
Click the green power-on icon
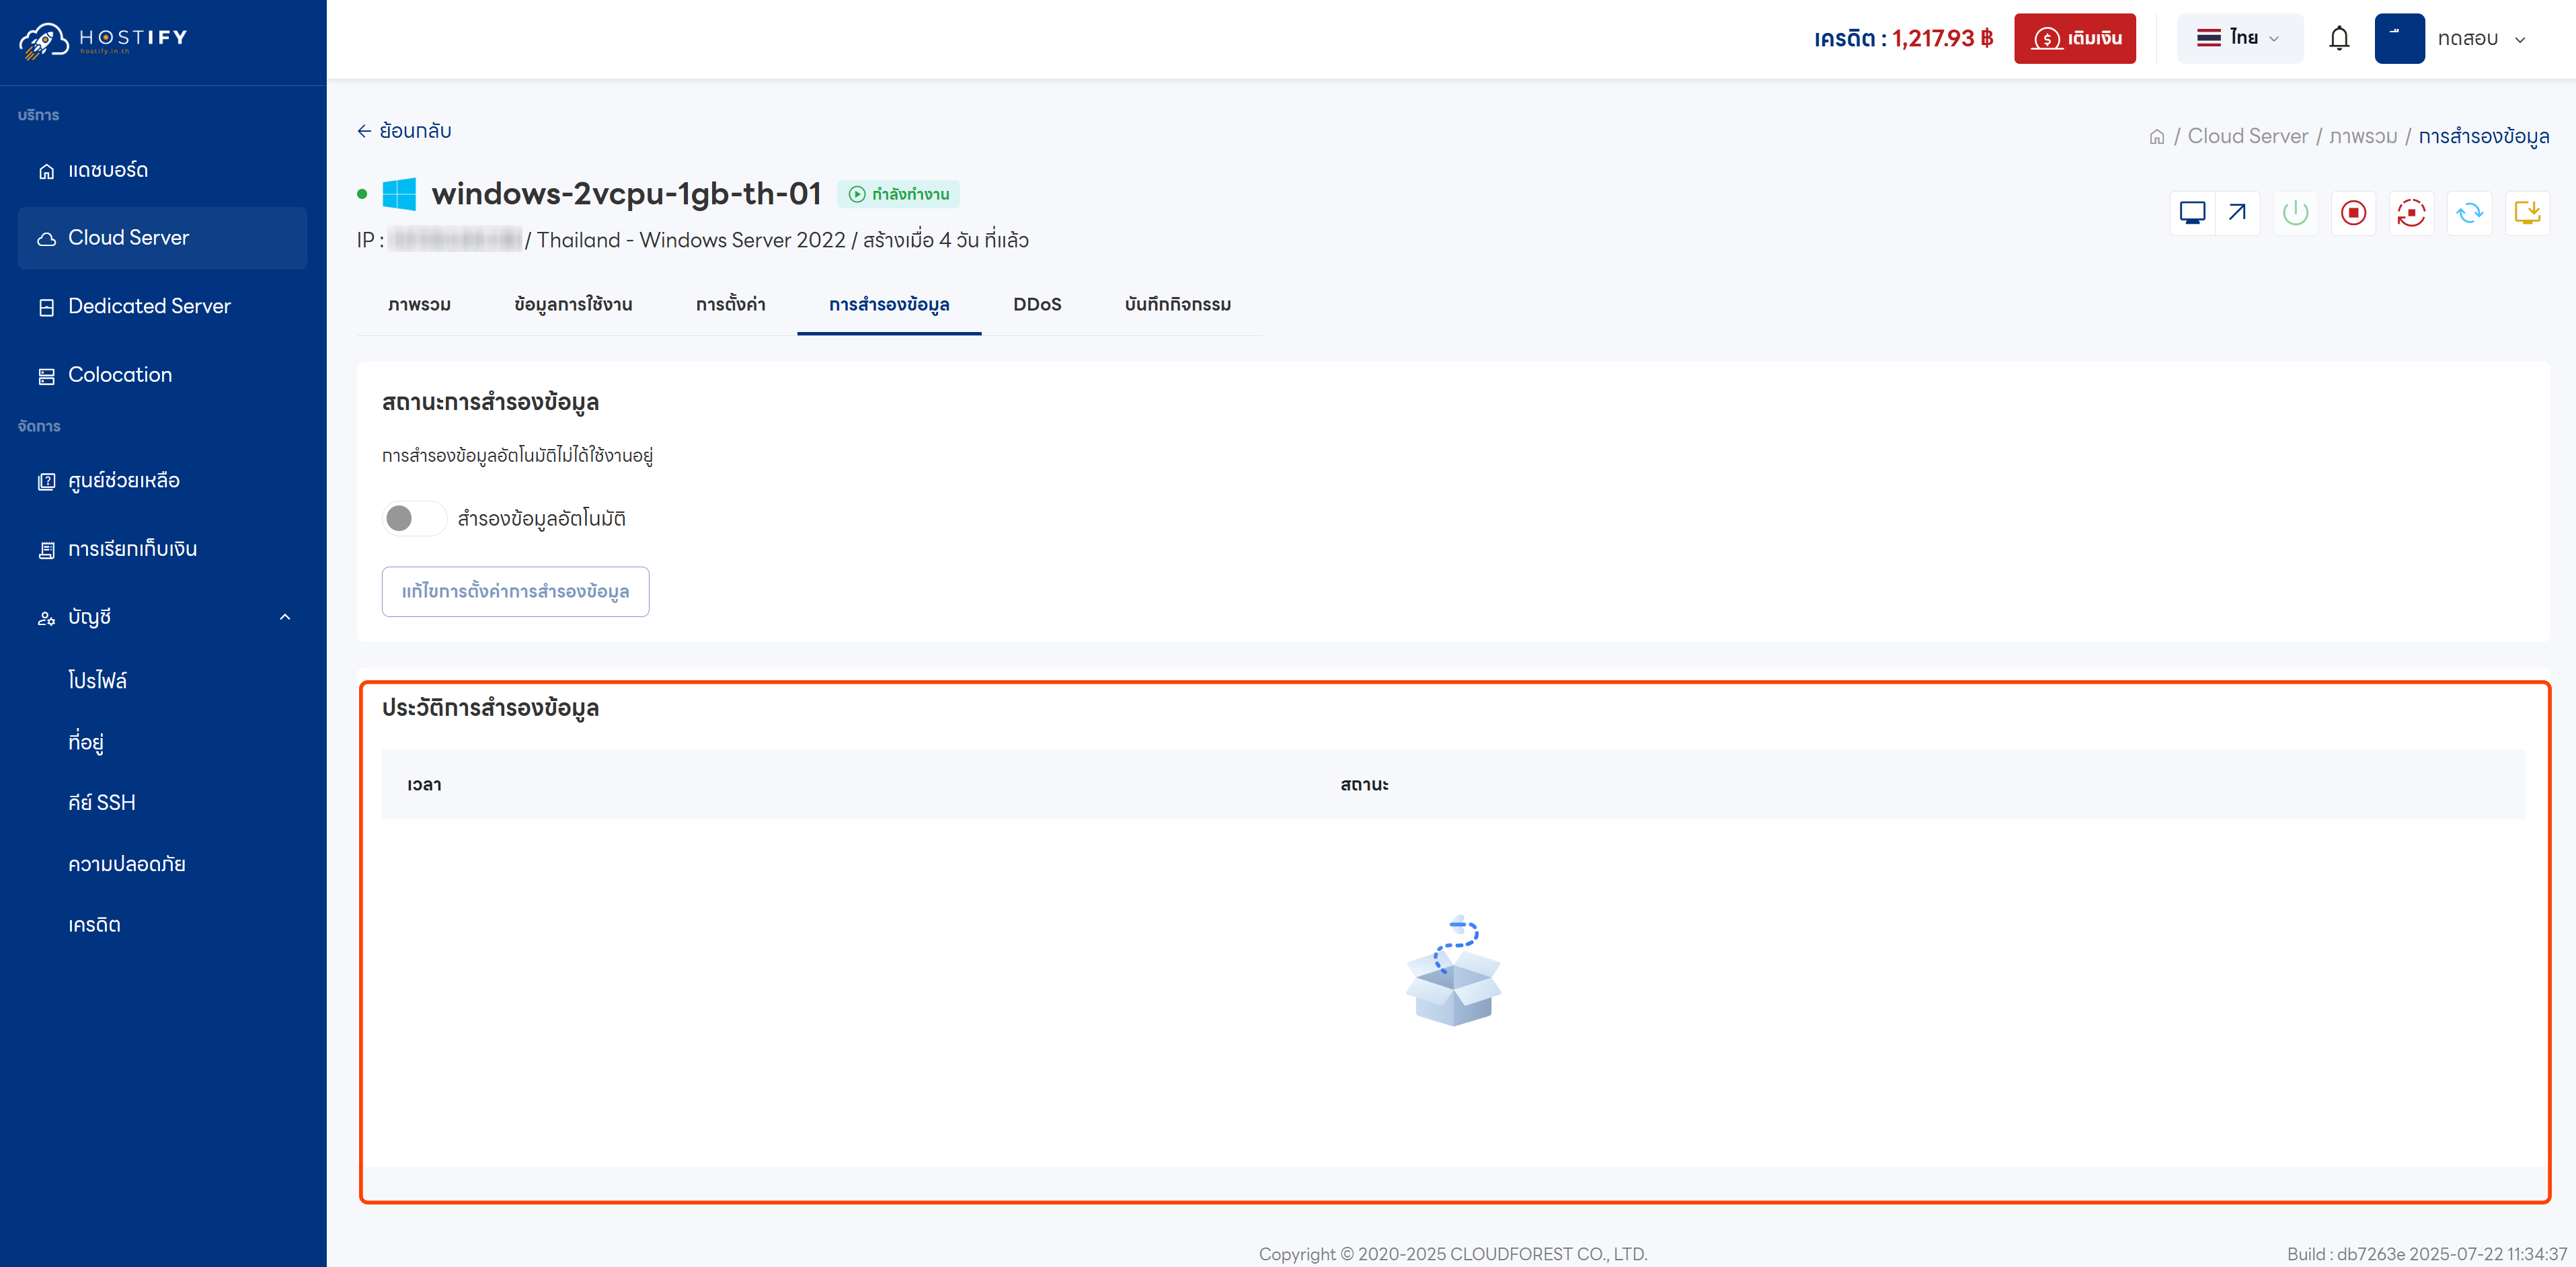2295,213
